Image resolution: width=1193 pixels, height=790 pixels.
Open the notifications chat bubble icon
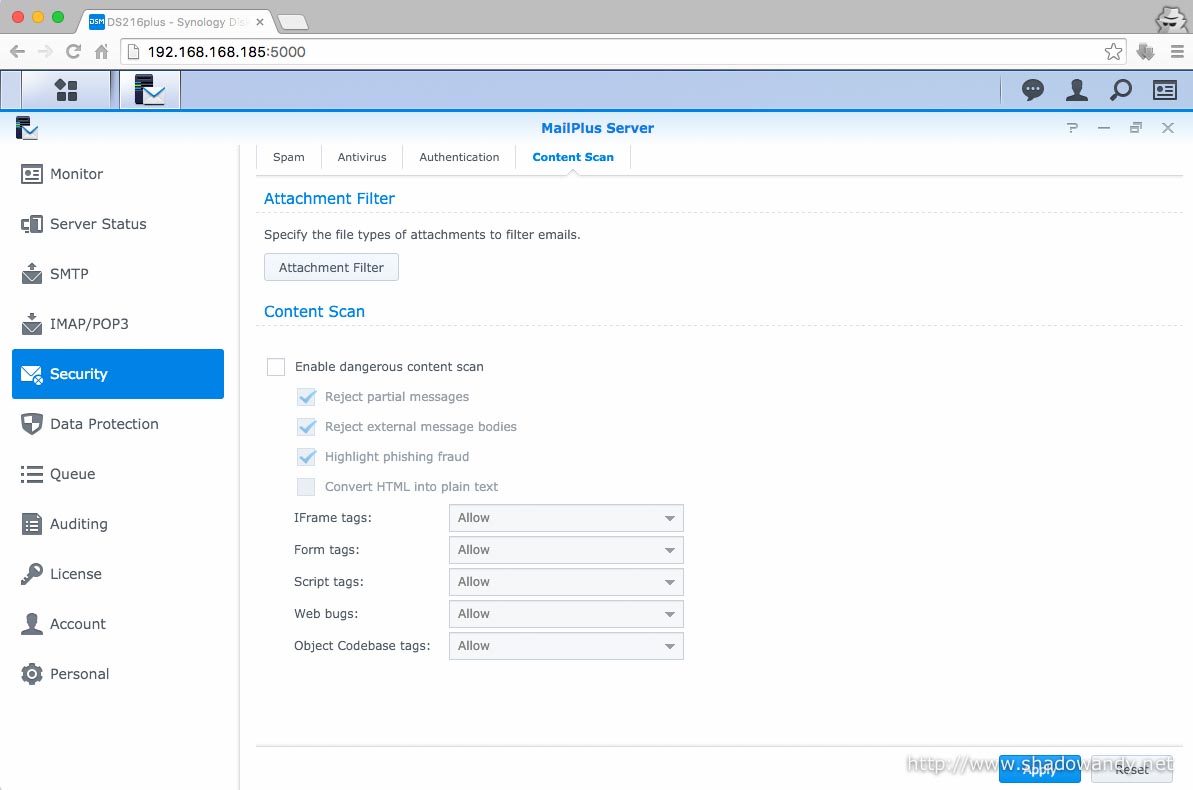pos(1033,90)
